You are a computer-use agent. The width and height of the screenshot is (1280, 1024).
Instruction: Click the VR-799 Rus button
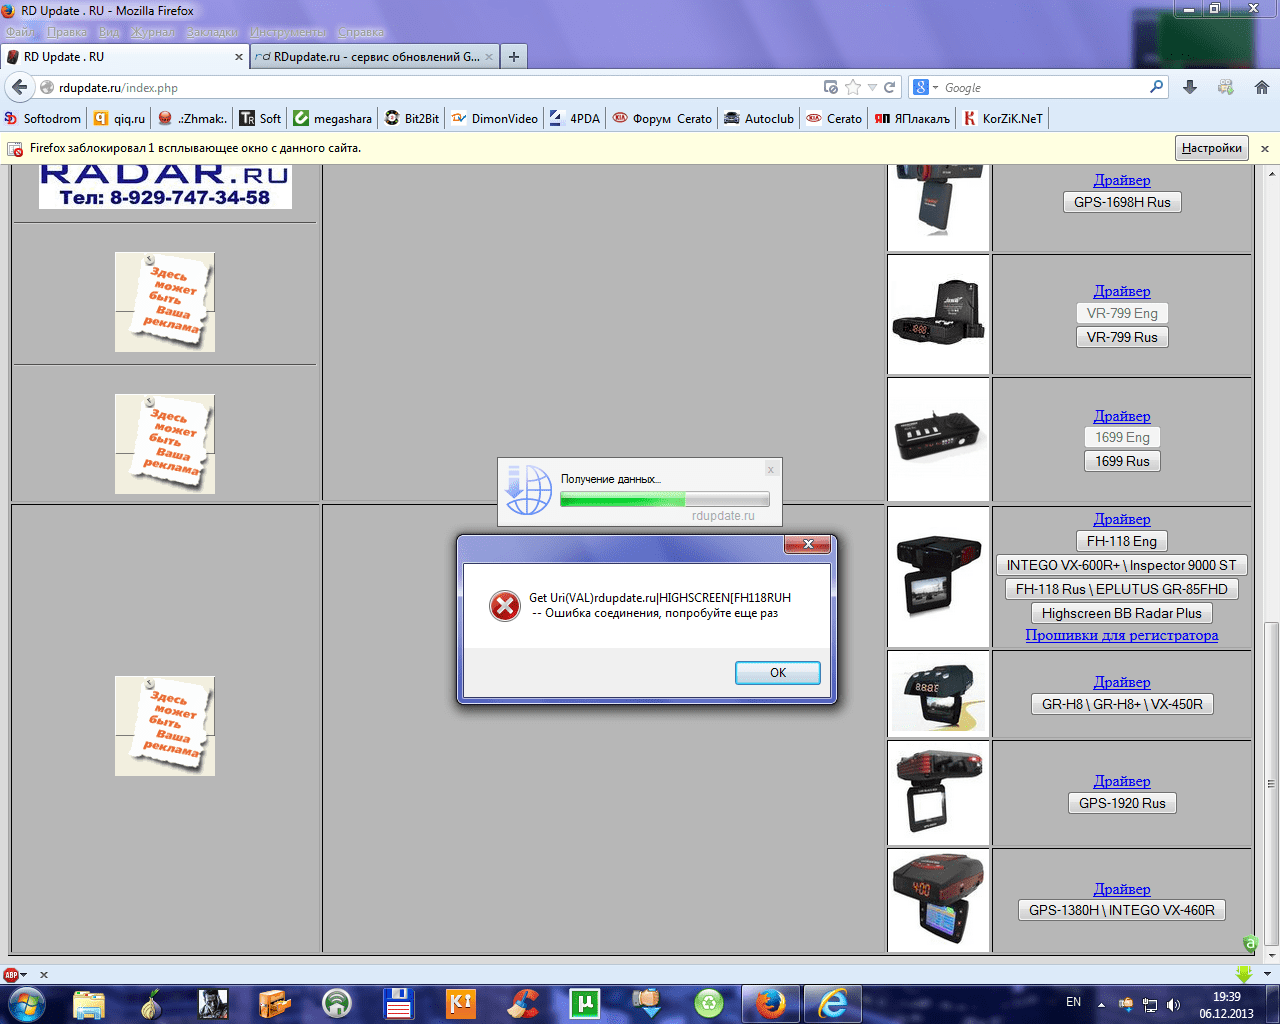(1122, 337)
